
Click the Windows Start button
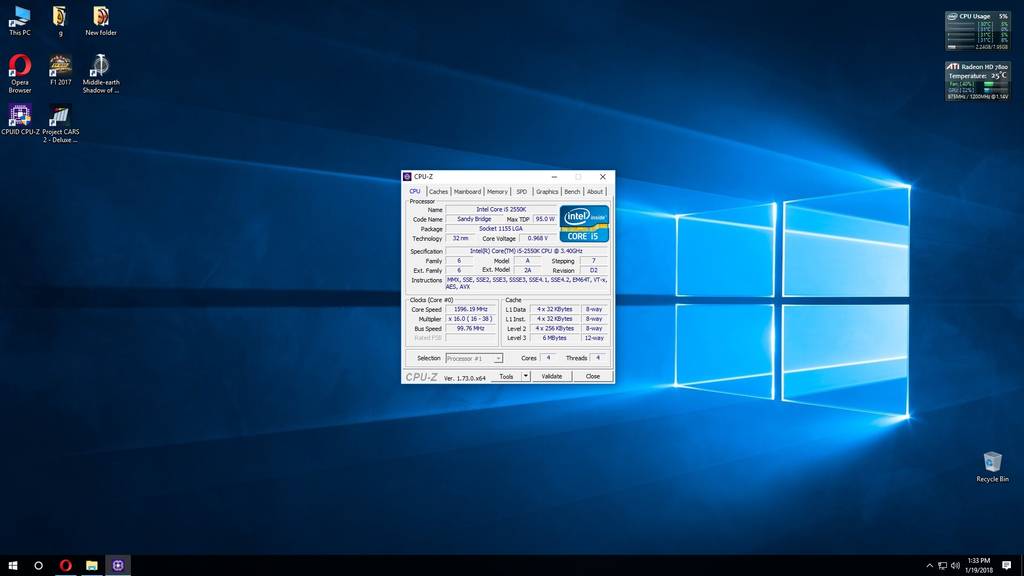point(13,565)
